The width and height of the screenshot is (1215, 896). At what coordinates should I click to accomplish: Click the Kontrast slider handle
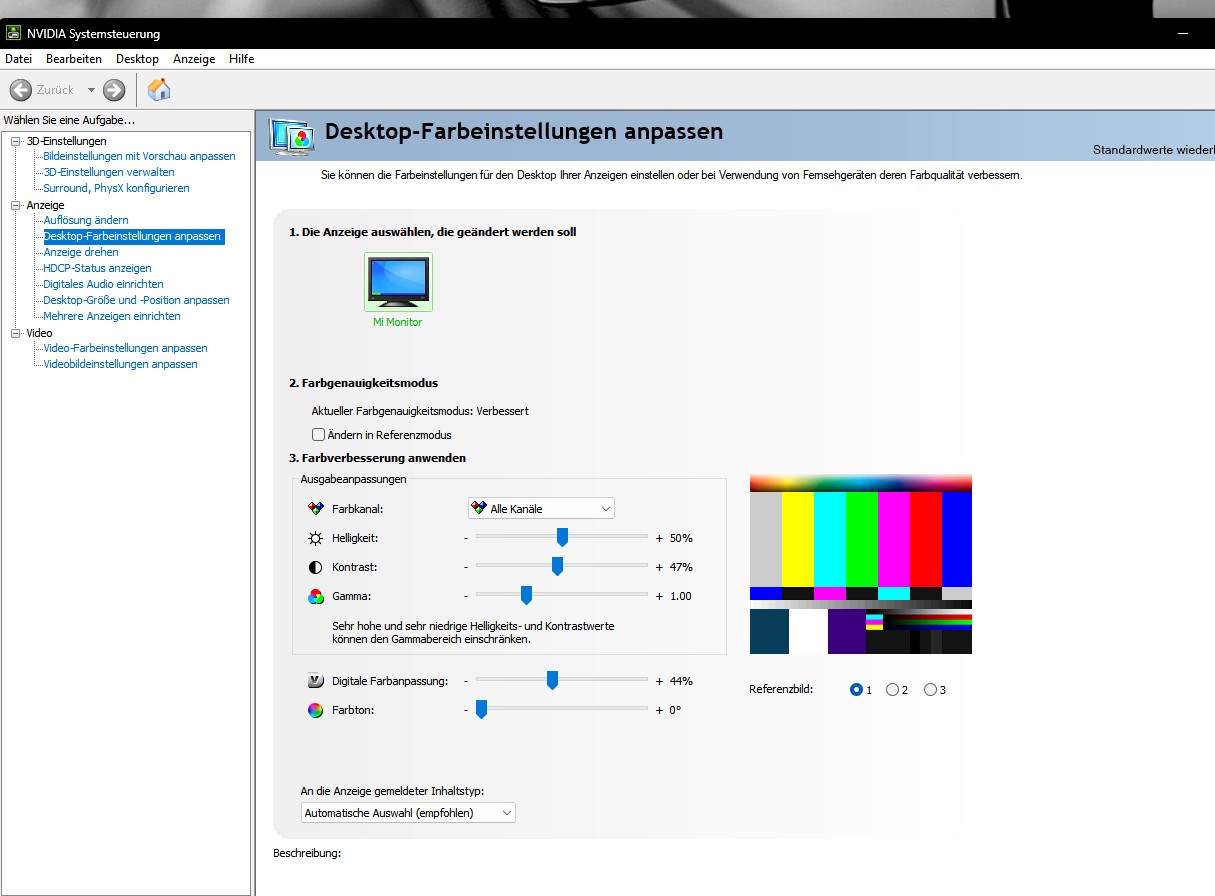pos(557,567)
